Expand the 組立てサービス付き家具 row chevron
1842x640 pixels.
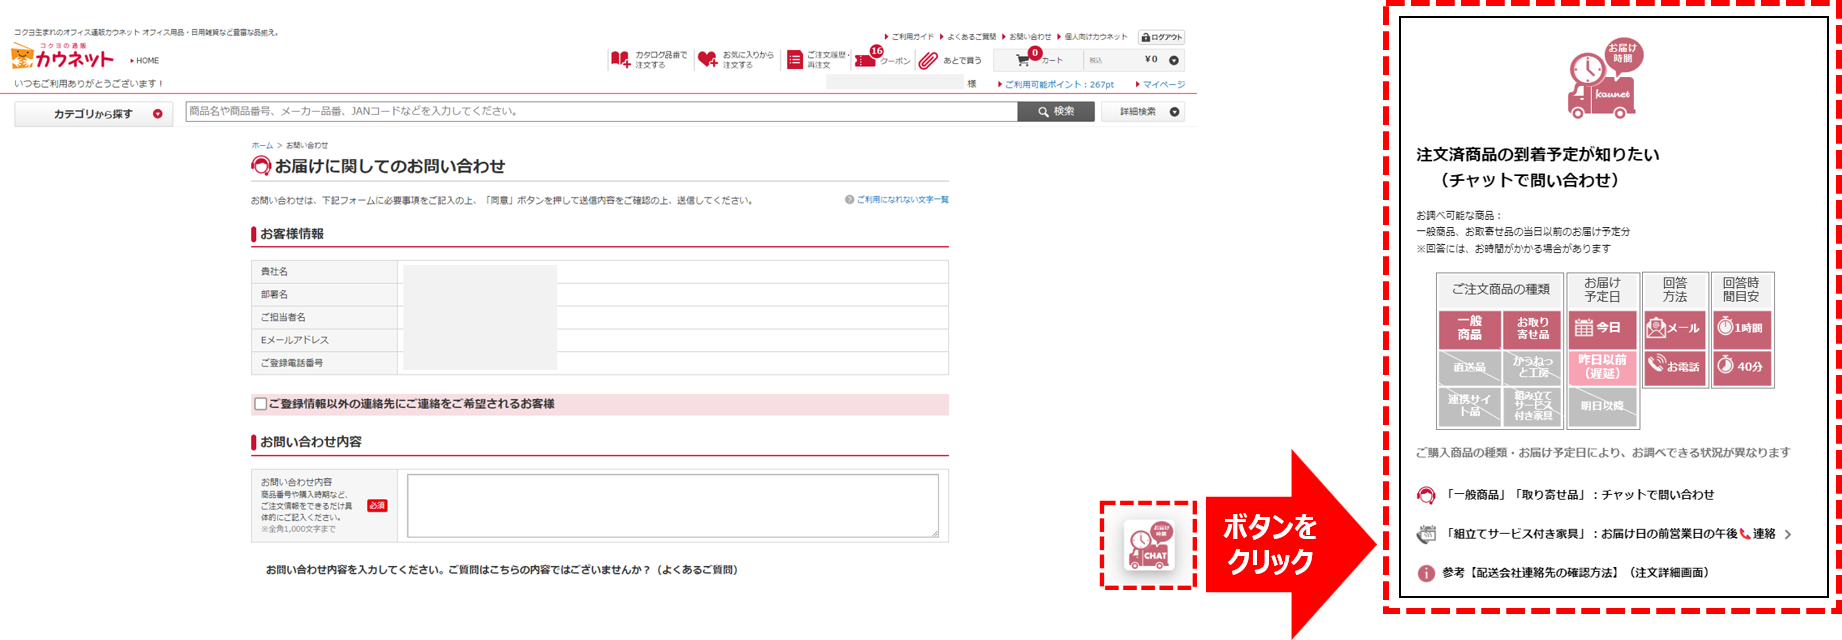[x=1788, y=535]
